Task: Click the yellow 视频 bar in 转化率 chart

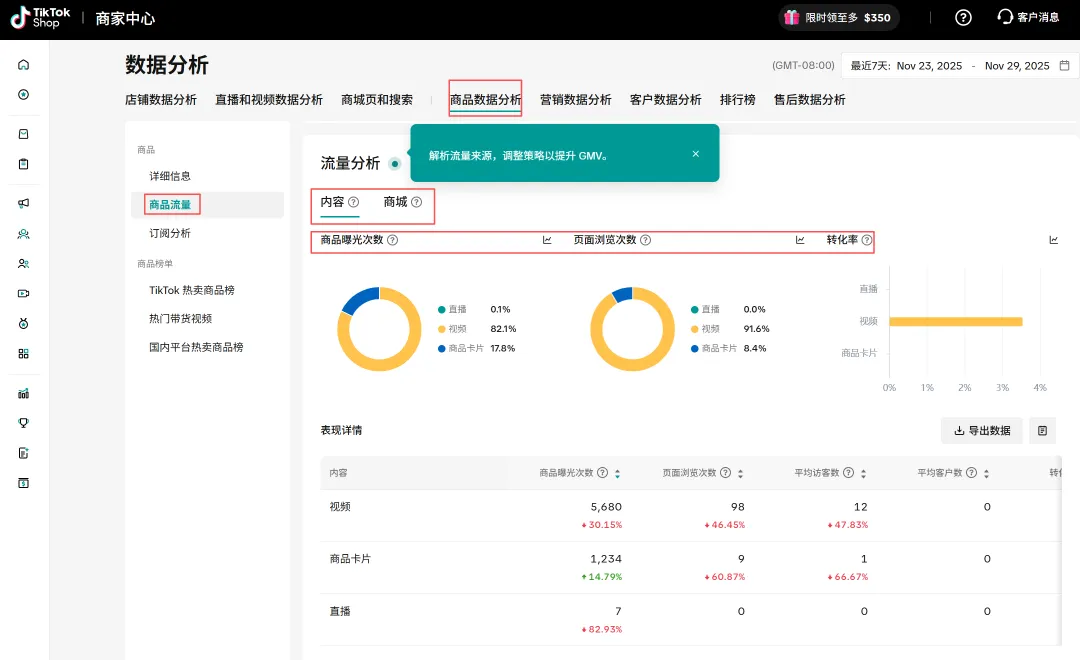Action: [x=955, y=321]
